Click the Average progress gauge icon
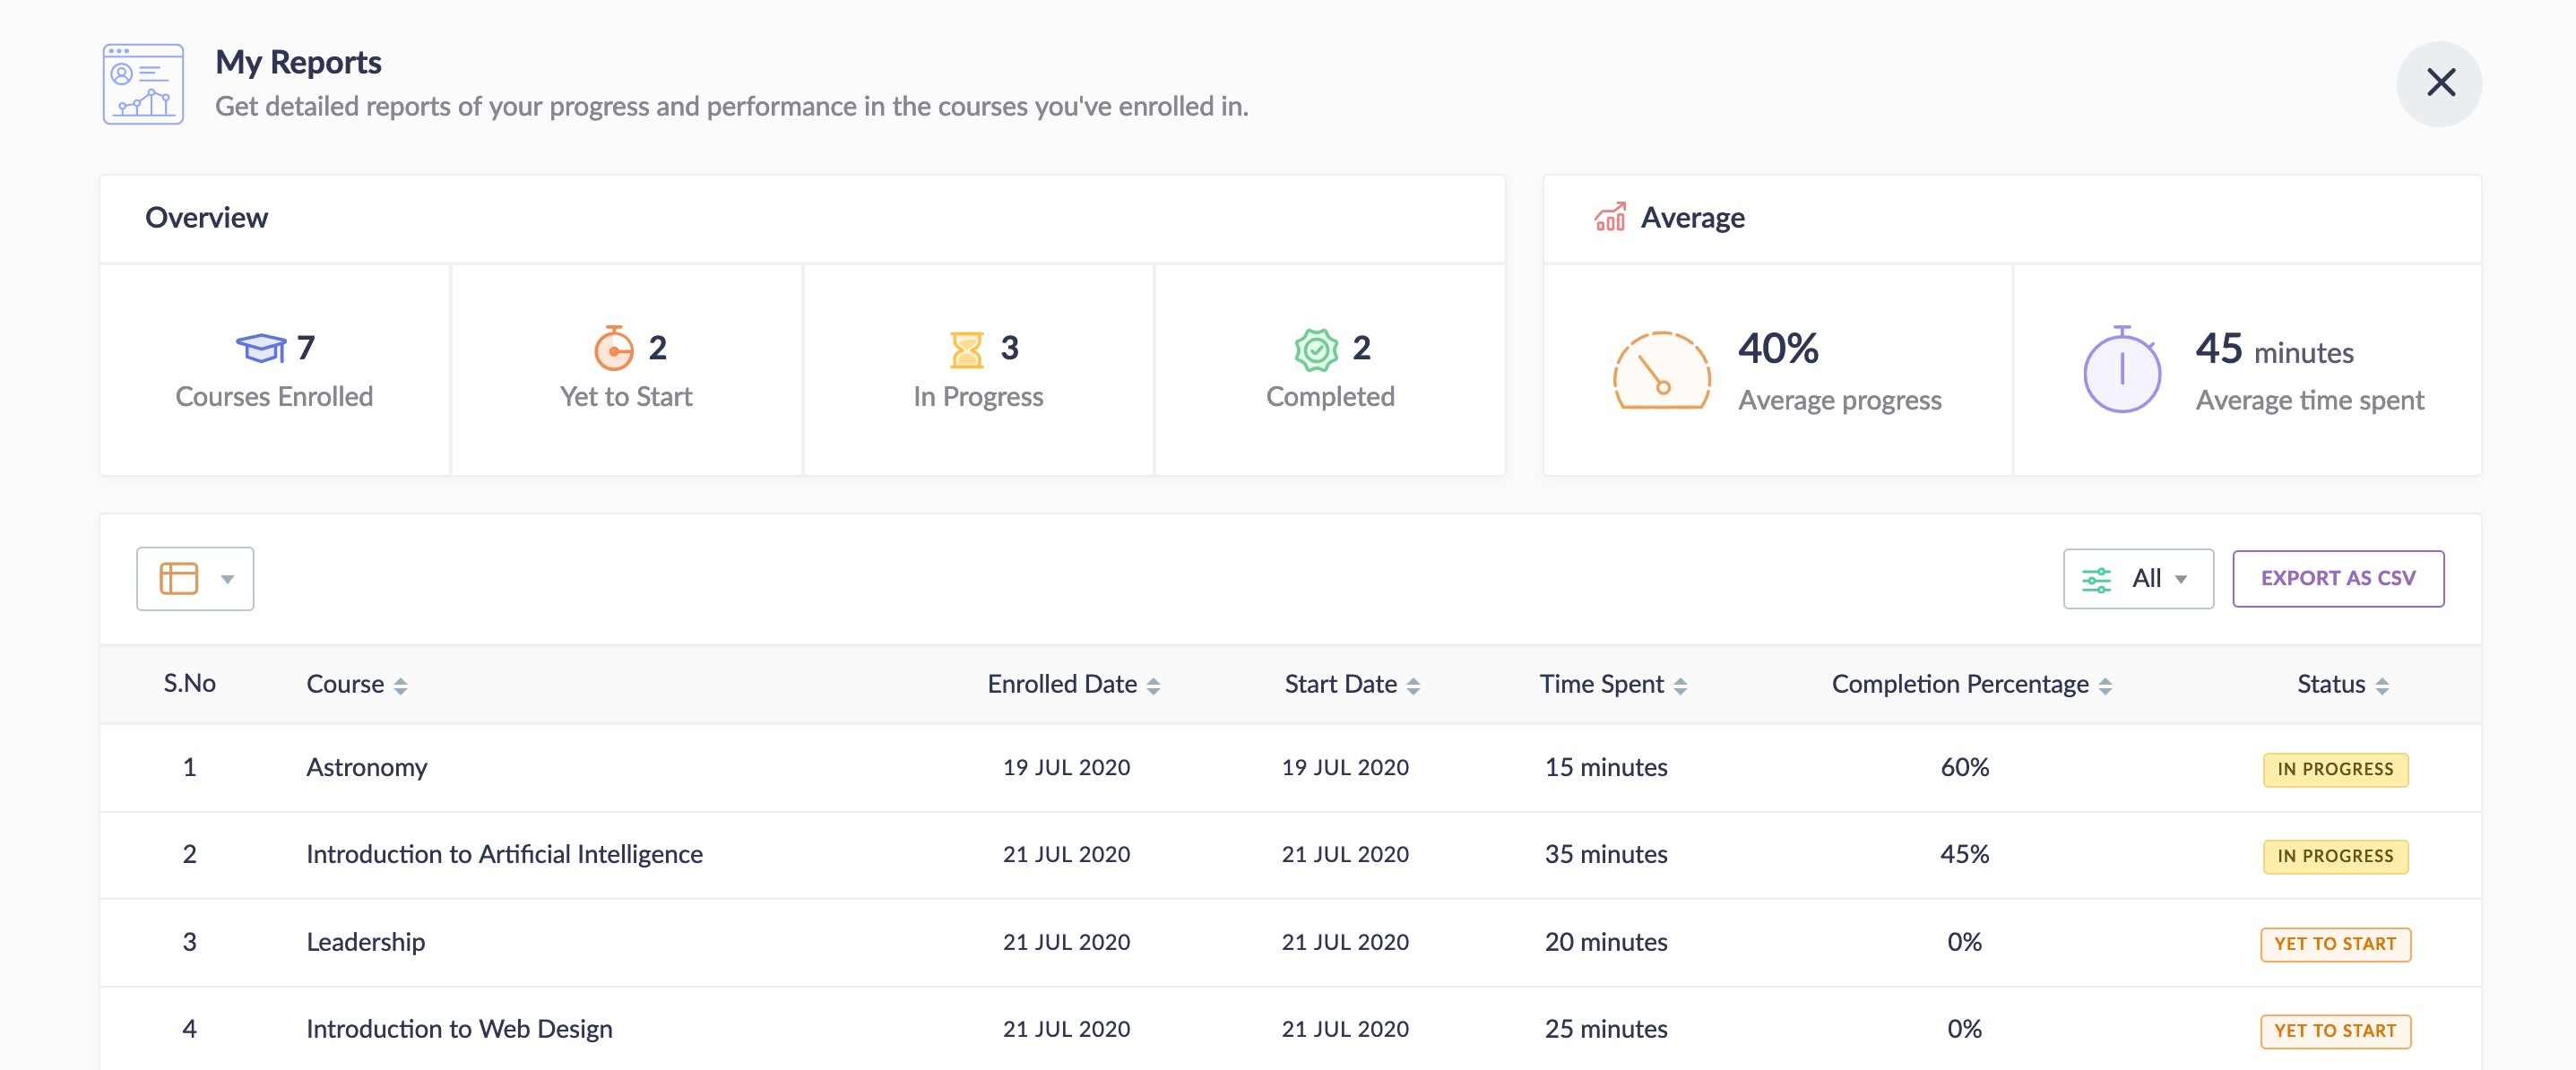This screenshot has width=2576, height=1070. pos(1661,371)
